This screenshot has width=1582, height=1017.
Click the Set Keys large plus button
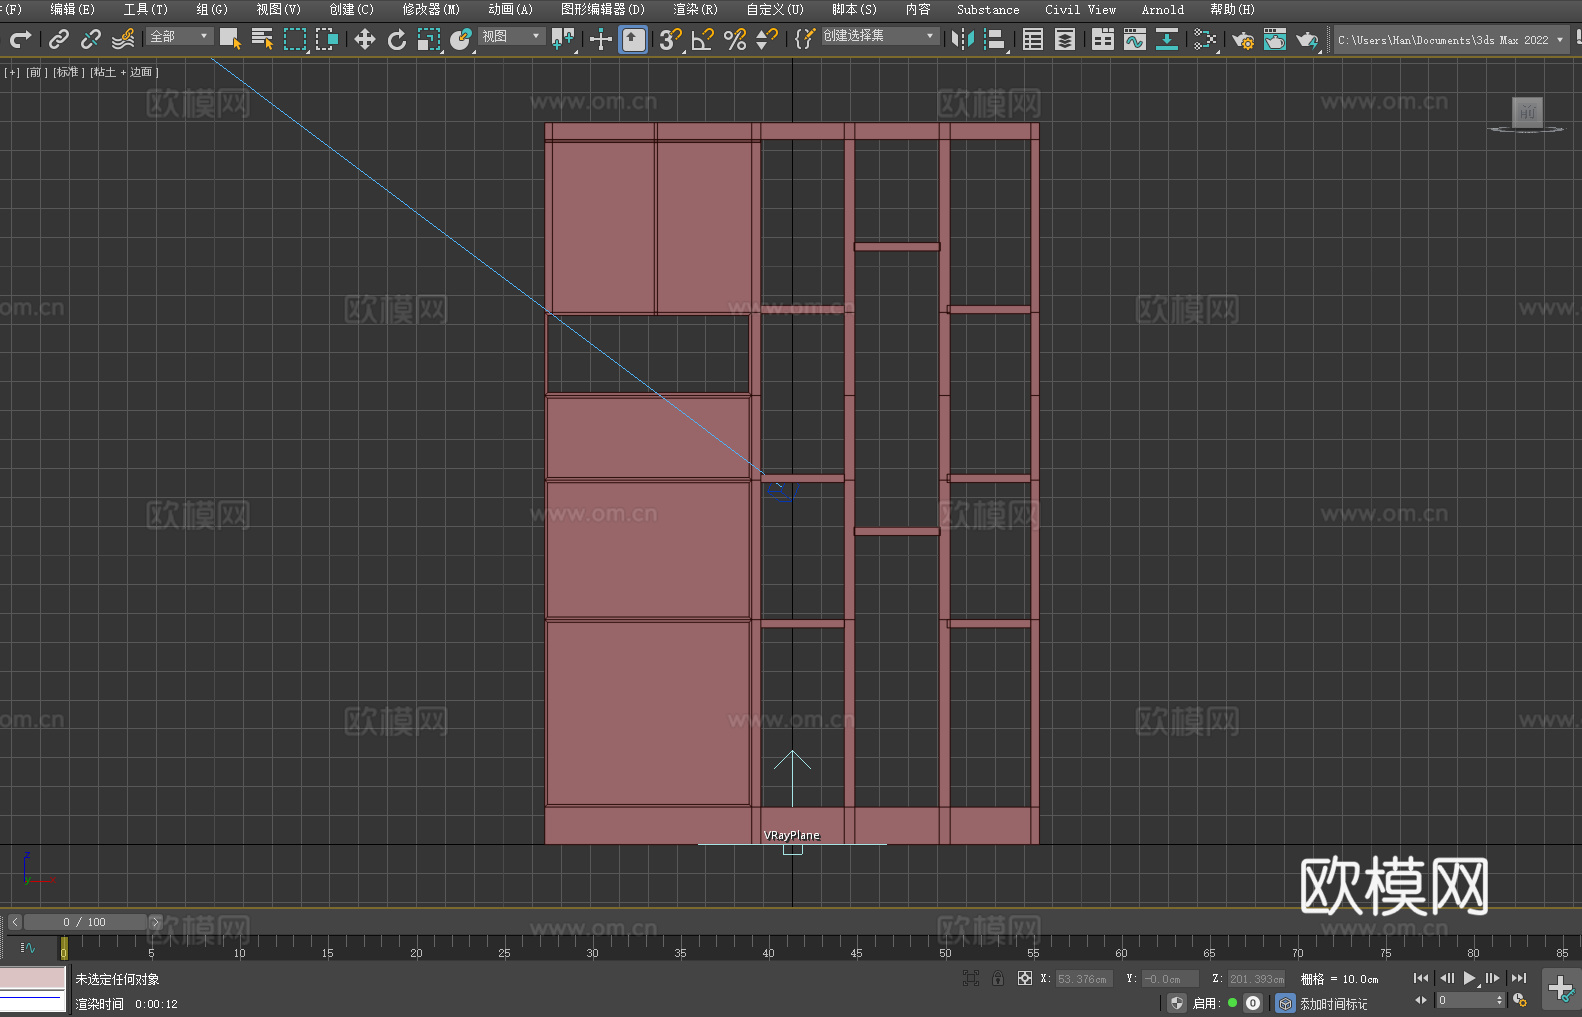(1561, 989)
